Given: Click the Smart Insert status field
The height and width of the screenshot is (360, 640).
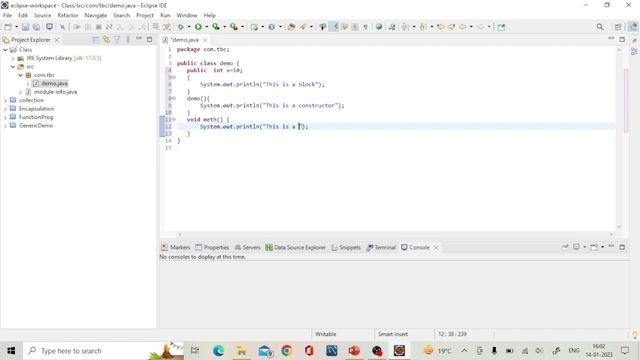Looking at the screenshot, I should click(x=393, y=334).
